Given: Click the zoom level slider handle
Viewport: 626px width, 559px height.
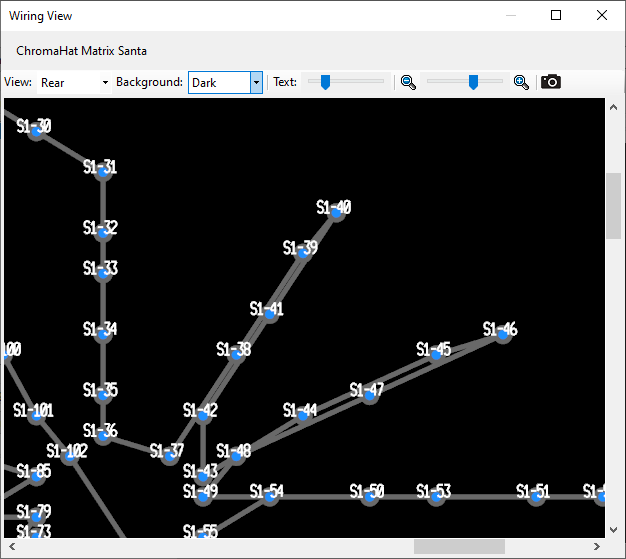Looking at the screenshot, I should point(473,82).
